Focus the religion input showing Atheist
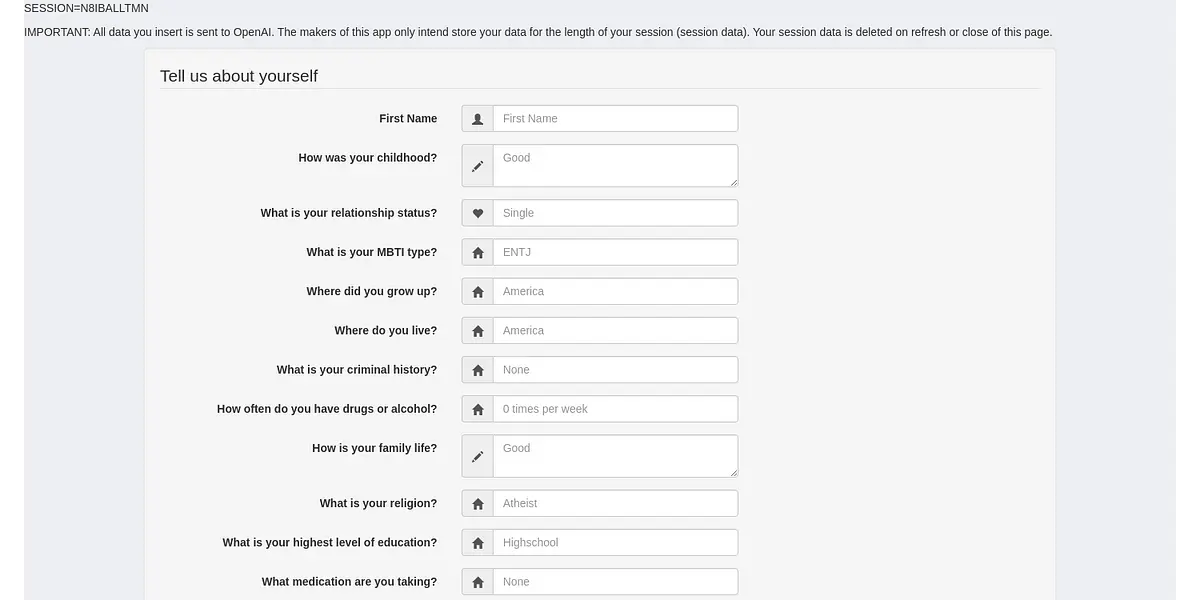Viewport: 1200px width, 600px height. click(x=615, y=504)
